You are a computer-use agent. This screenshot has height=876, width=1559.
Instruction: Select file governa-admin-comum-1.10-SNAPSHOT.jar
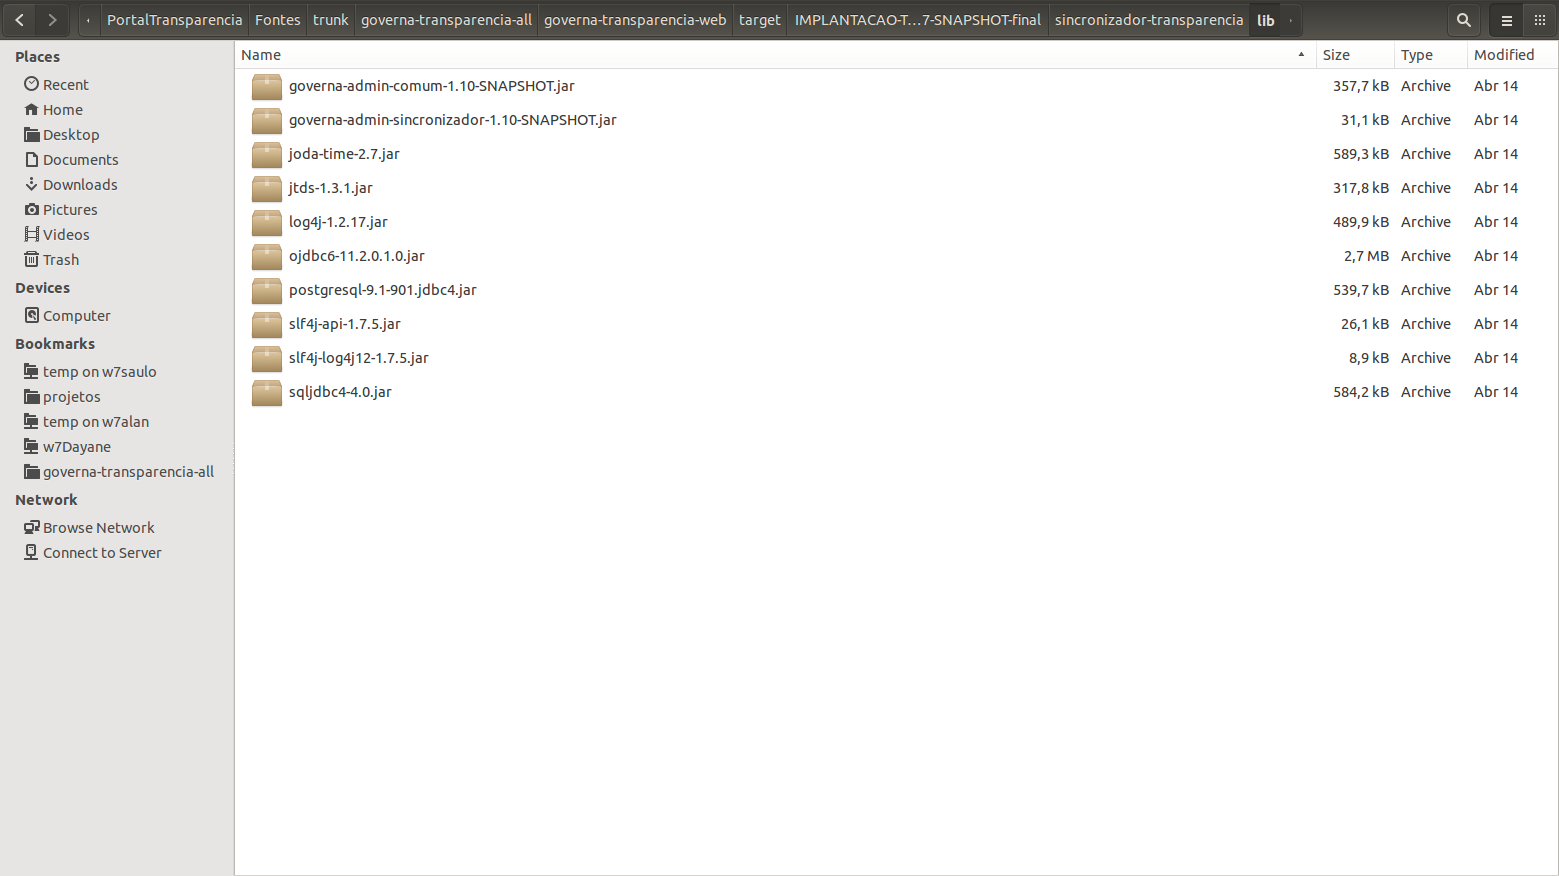(x=432, y=86)
